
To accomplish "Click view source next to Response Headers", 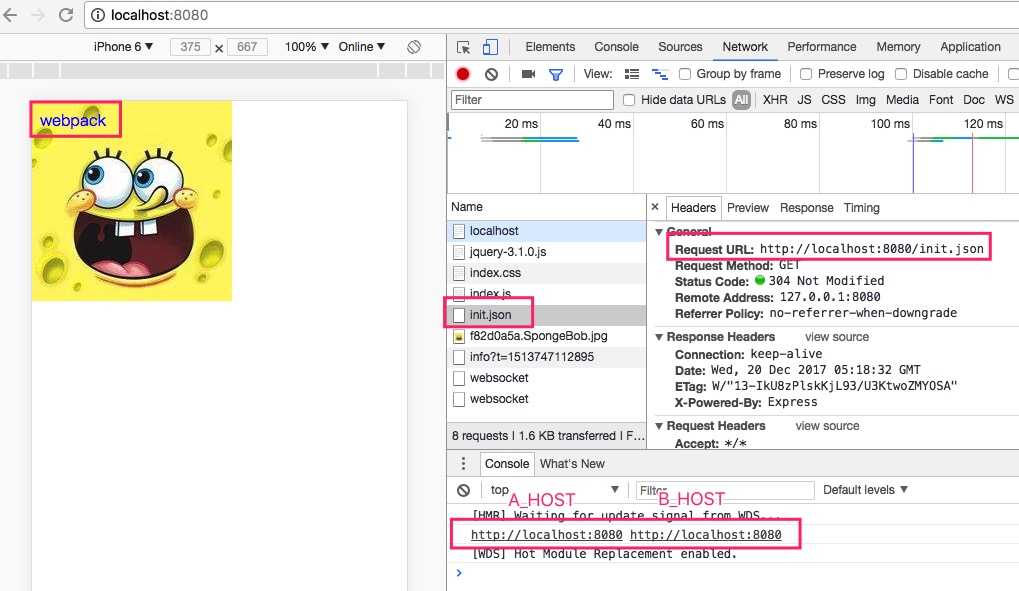I will (836, 337).
